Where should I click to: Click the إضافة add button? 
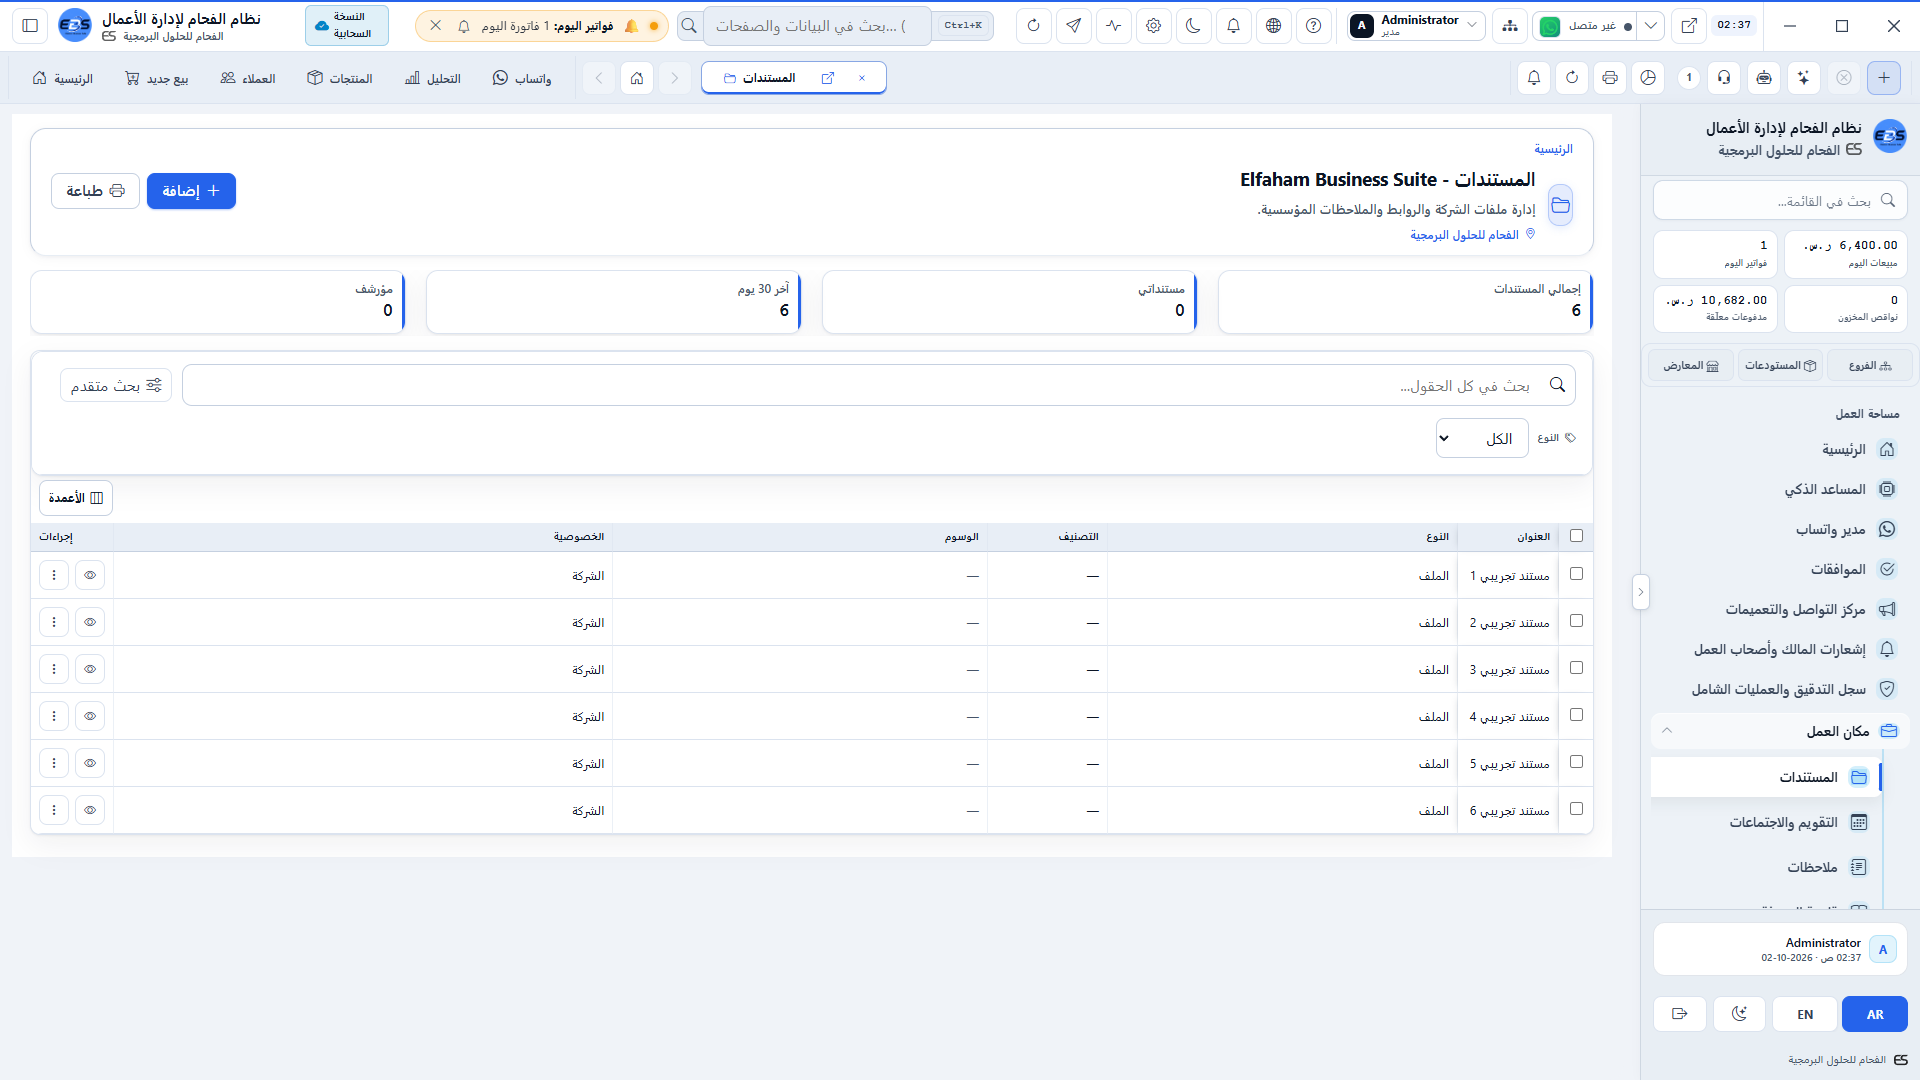coord(191,191)
